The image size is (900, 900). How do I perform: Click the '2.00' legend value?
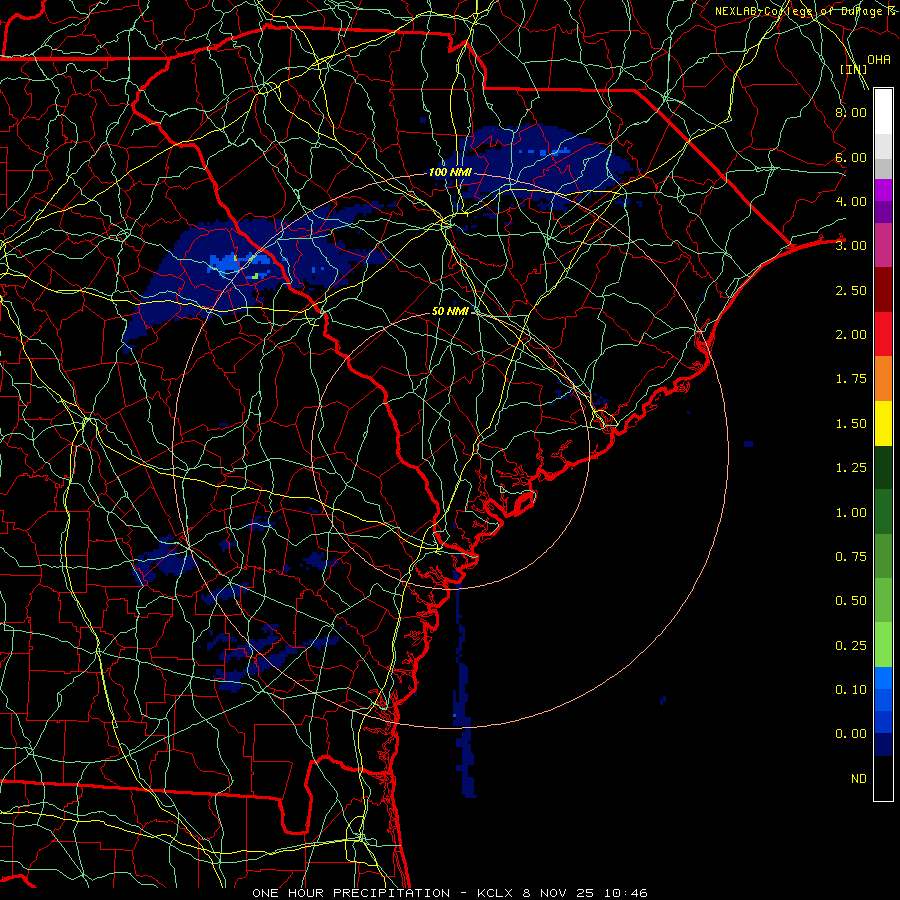[851, 335]
